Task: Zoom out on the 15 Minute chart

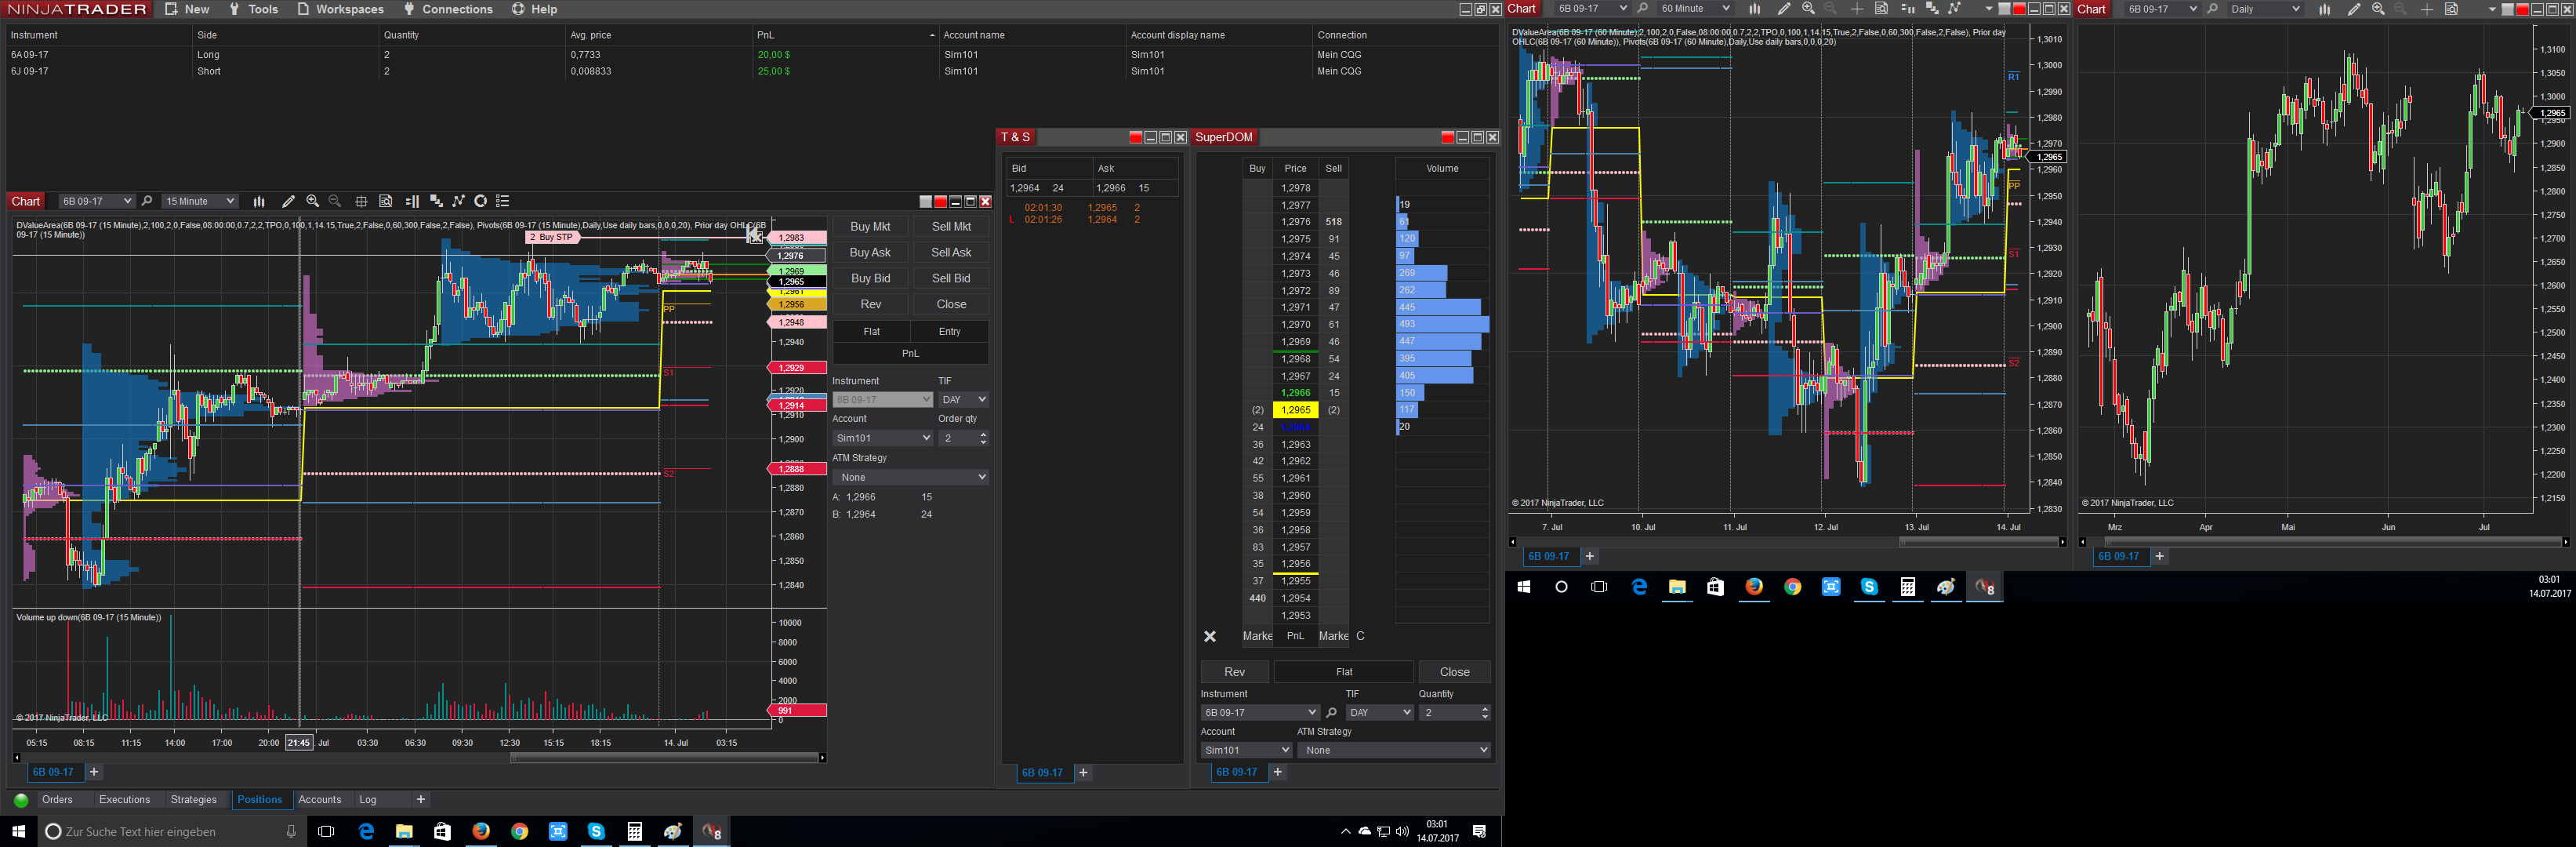Action: coord(335,201)
